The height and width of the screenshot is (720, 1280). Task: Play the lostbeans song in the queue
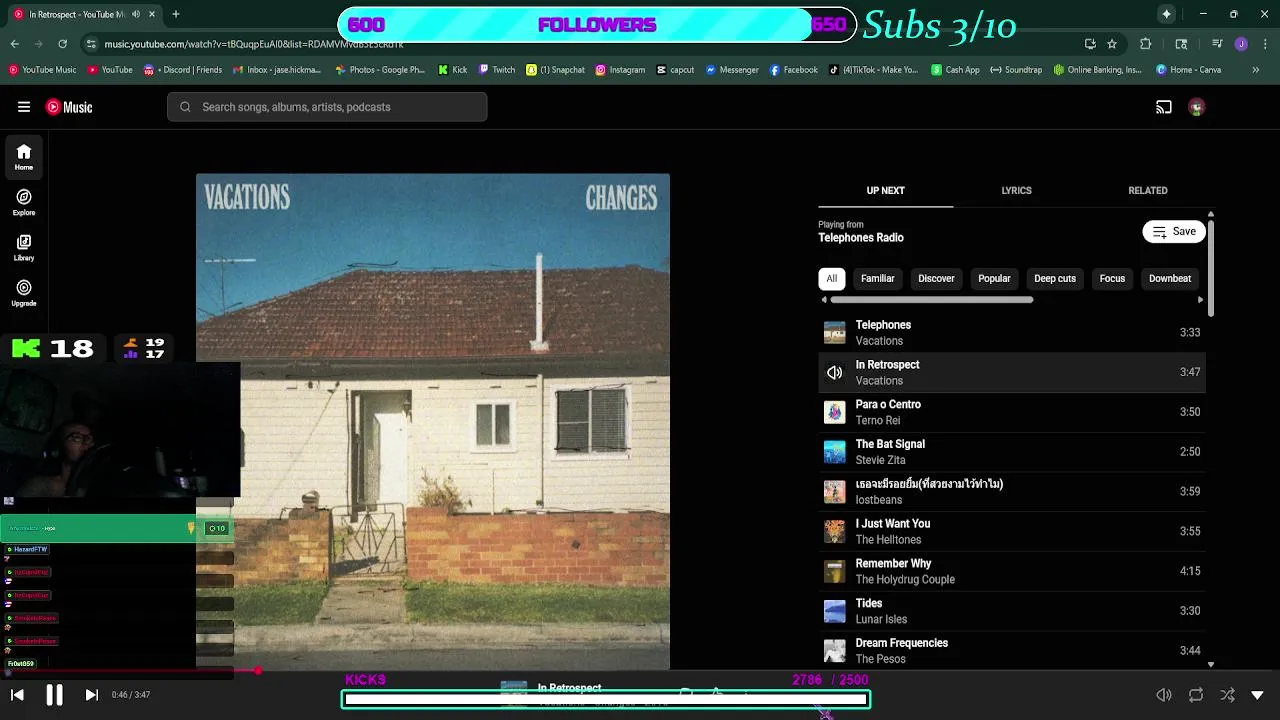tap(1012, 491)
